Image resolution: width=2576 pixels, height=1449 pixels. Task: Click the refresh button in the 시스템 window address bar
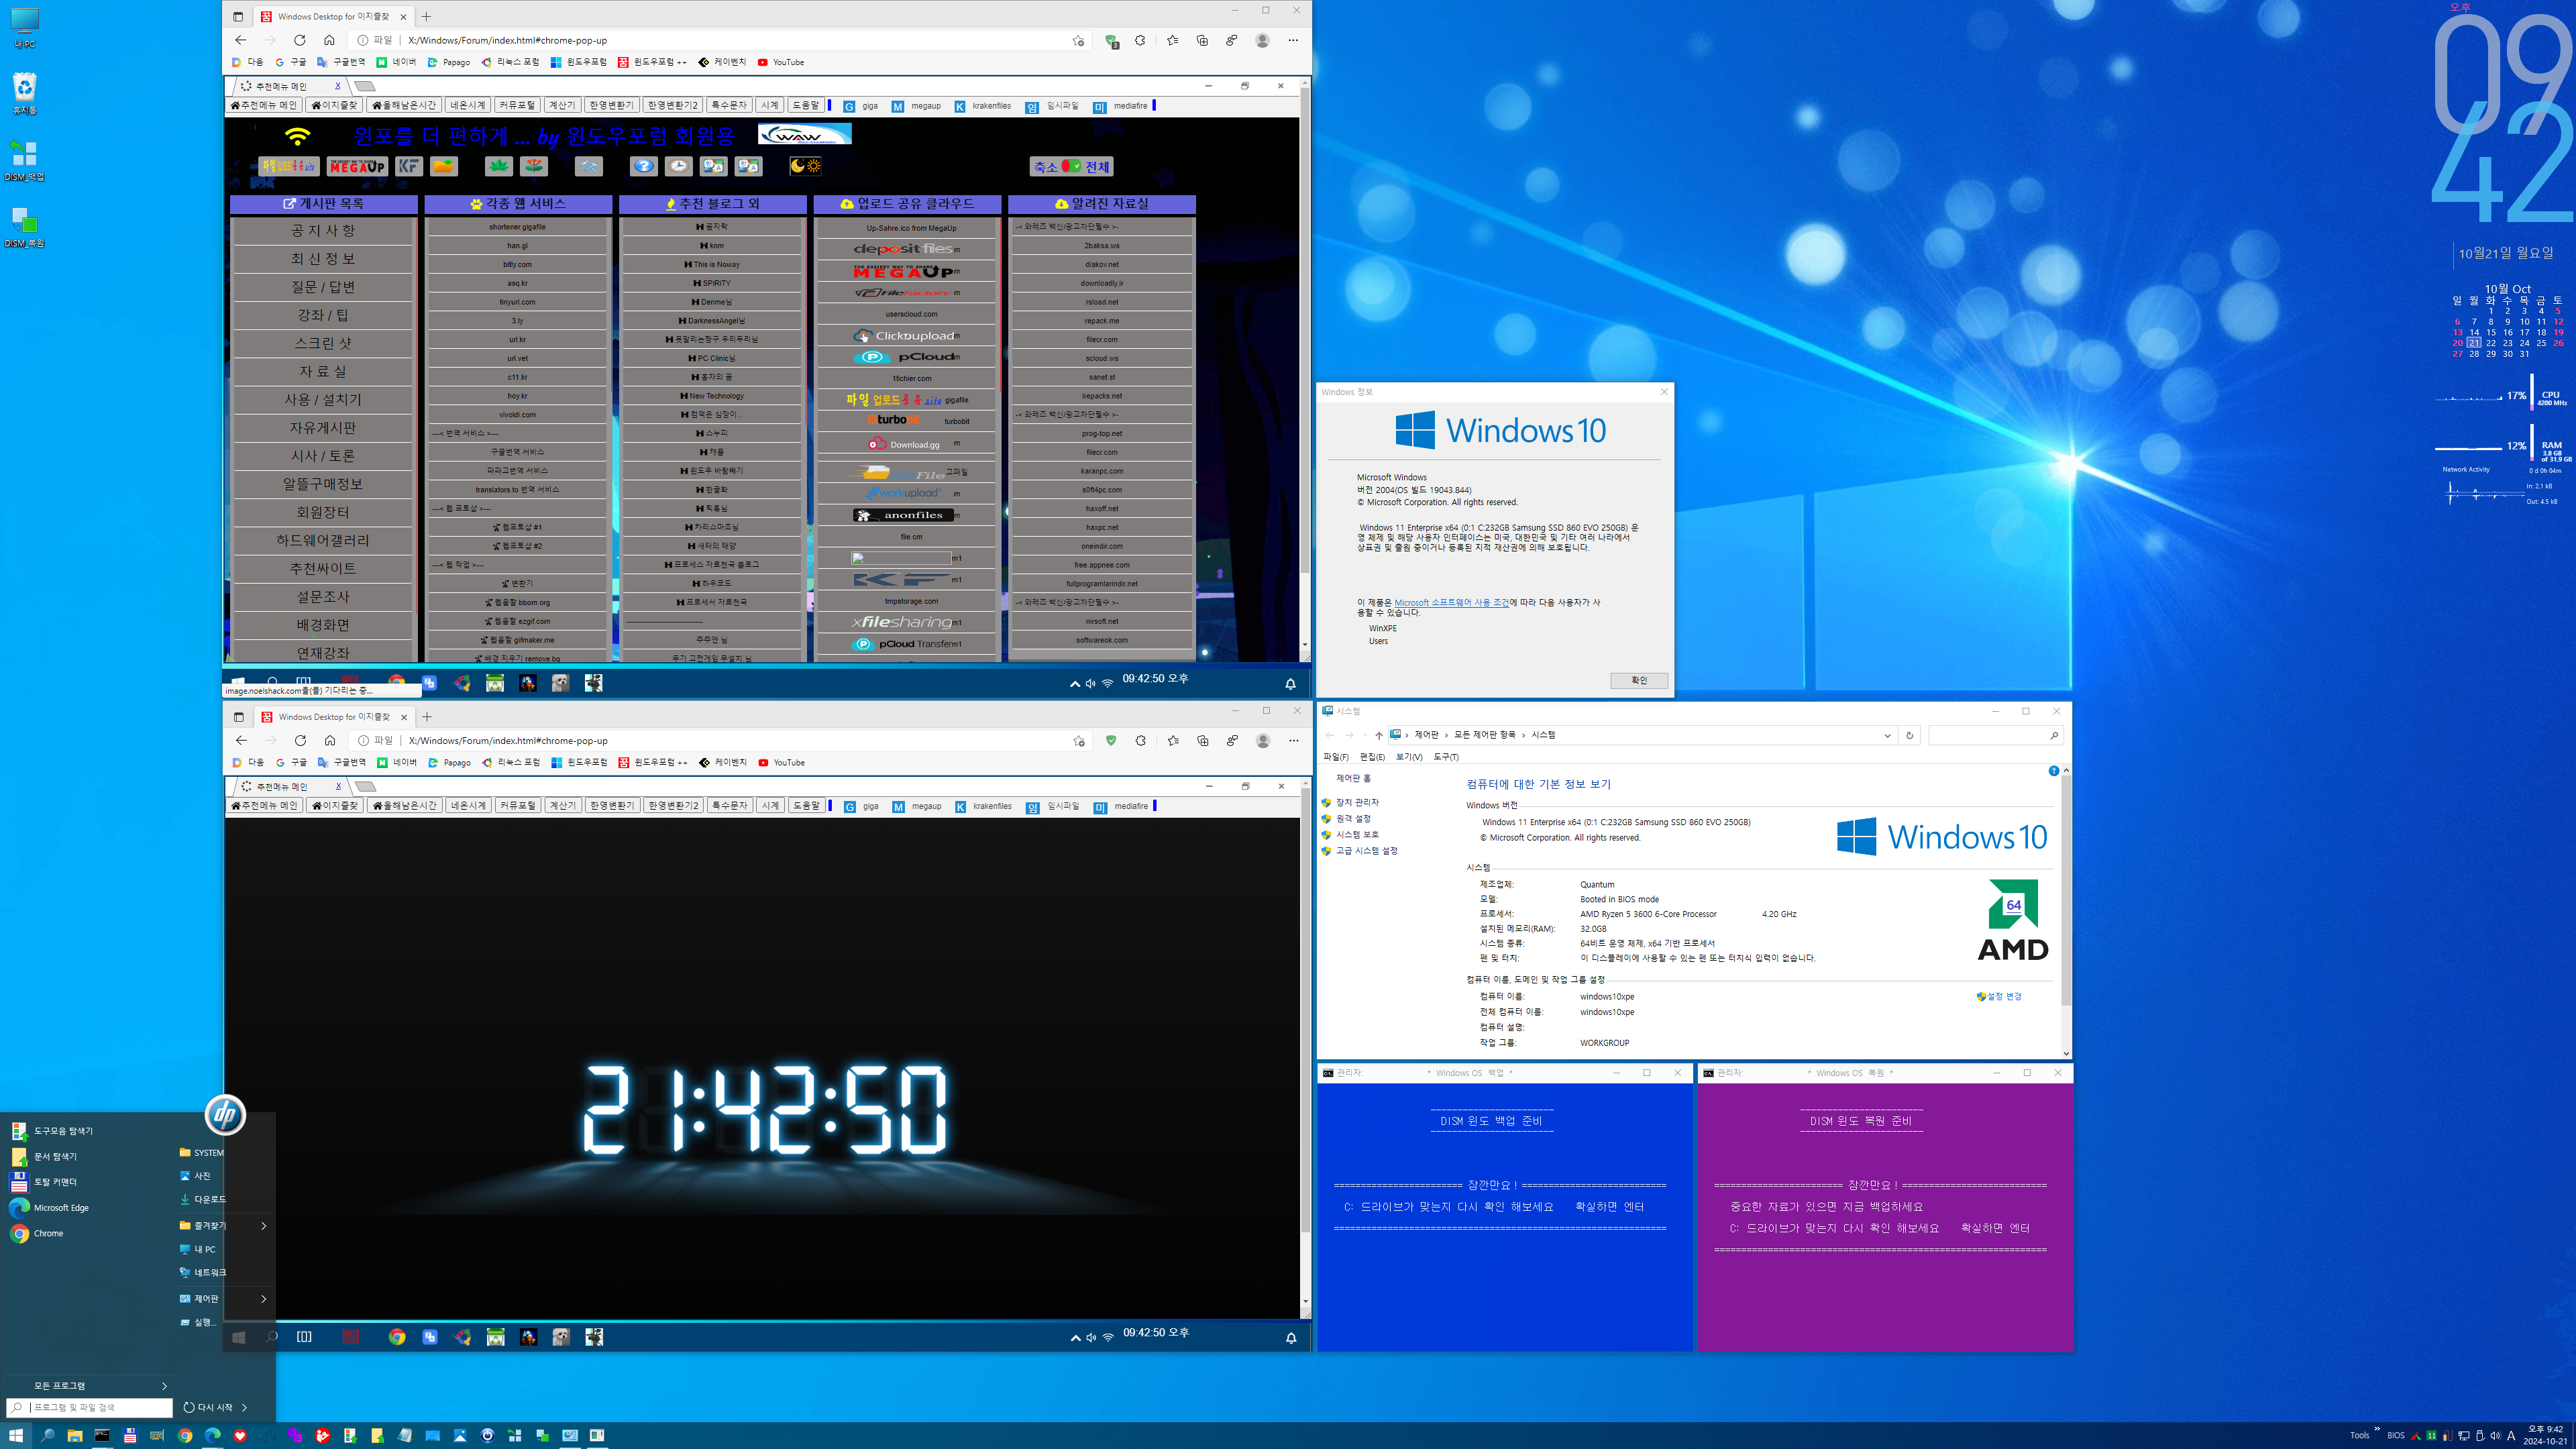click(1909, 735)
